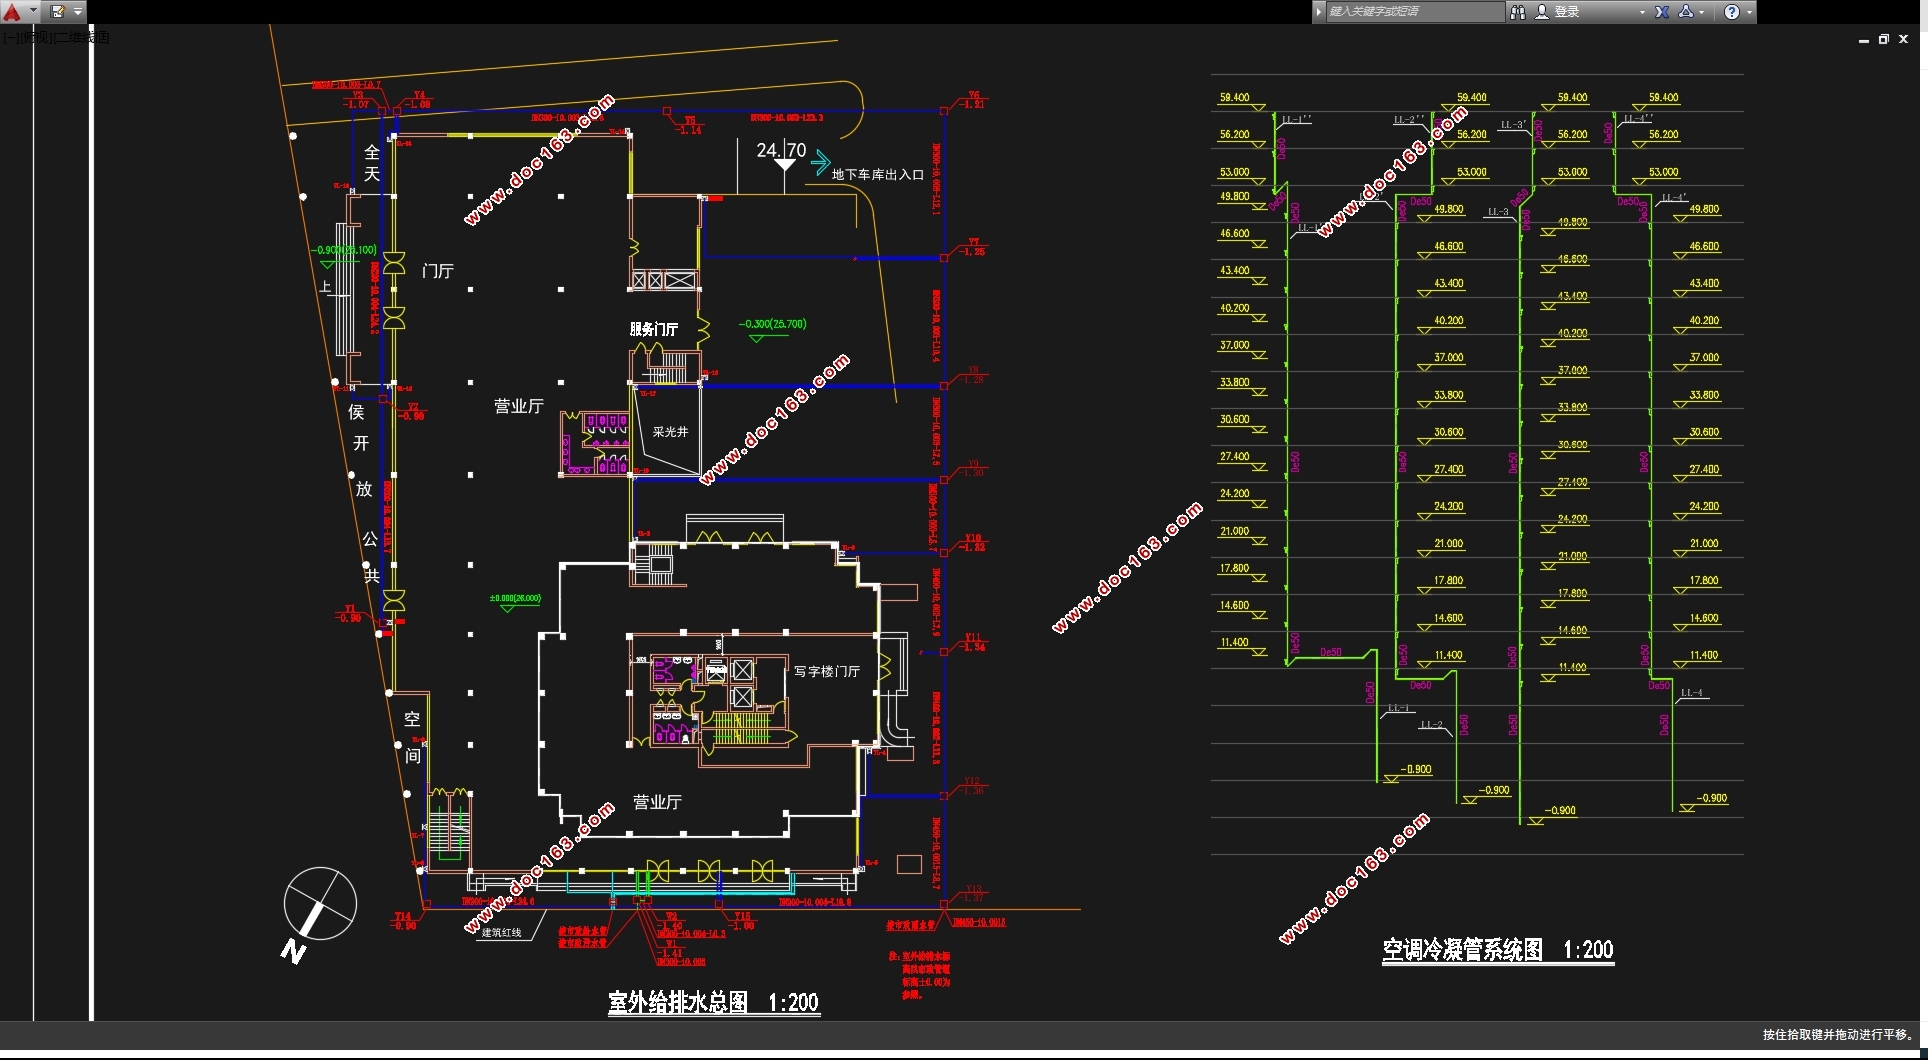Click the 室外给排水总图 1:200 title
This screenshot has height=1060, width=1928.
(714, 1002)
